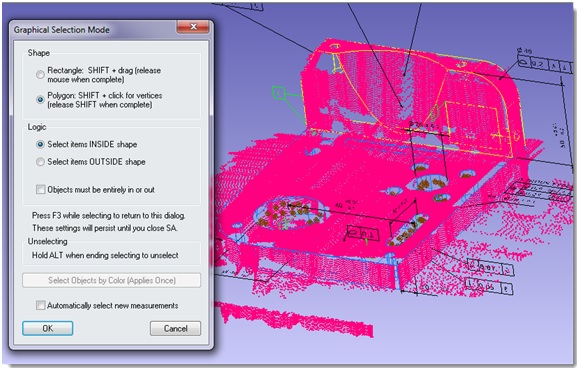Confirm the dialog with OK

(x=48, y=328)
